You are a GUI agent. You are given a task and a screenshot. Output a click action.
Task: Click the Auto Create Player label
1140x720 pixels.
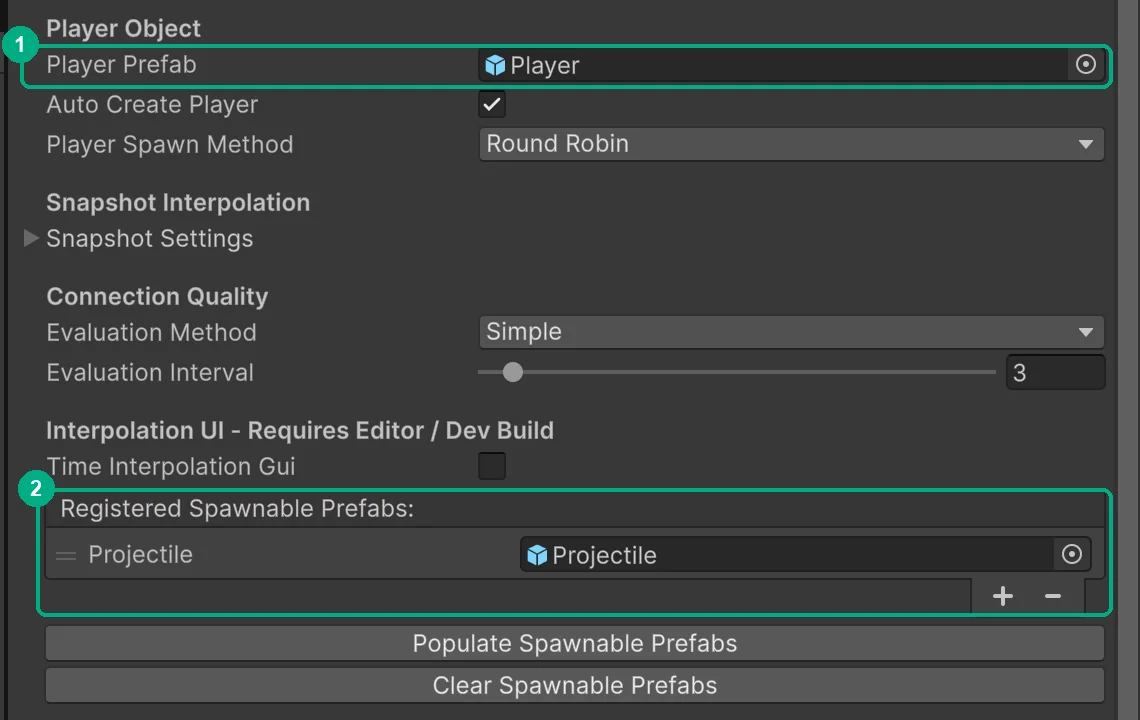(153, 105)
